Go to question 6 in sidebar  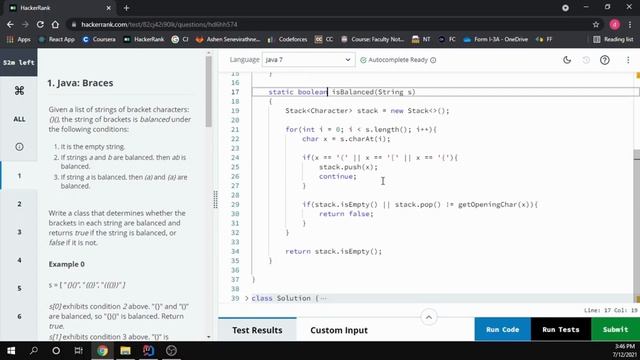[19, 316]
